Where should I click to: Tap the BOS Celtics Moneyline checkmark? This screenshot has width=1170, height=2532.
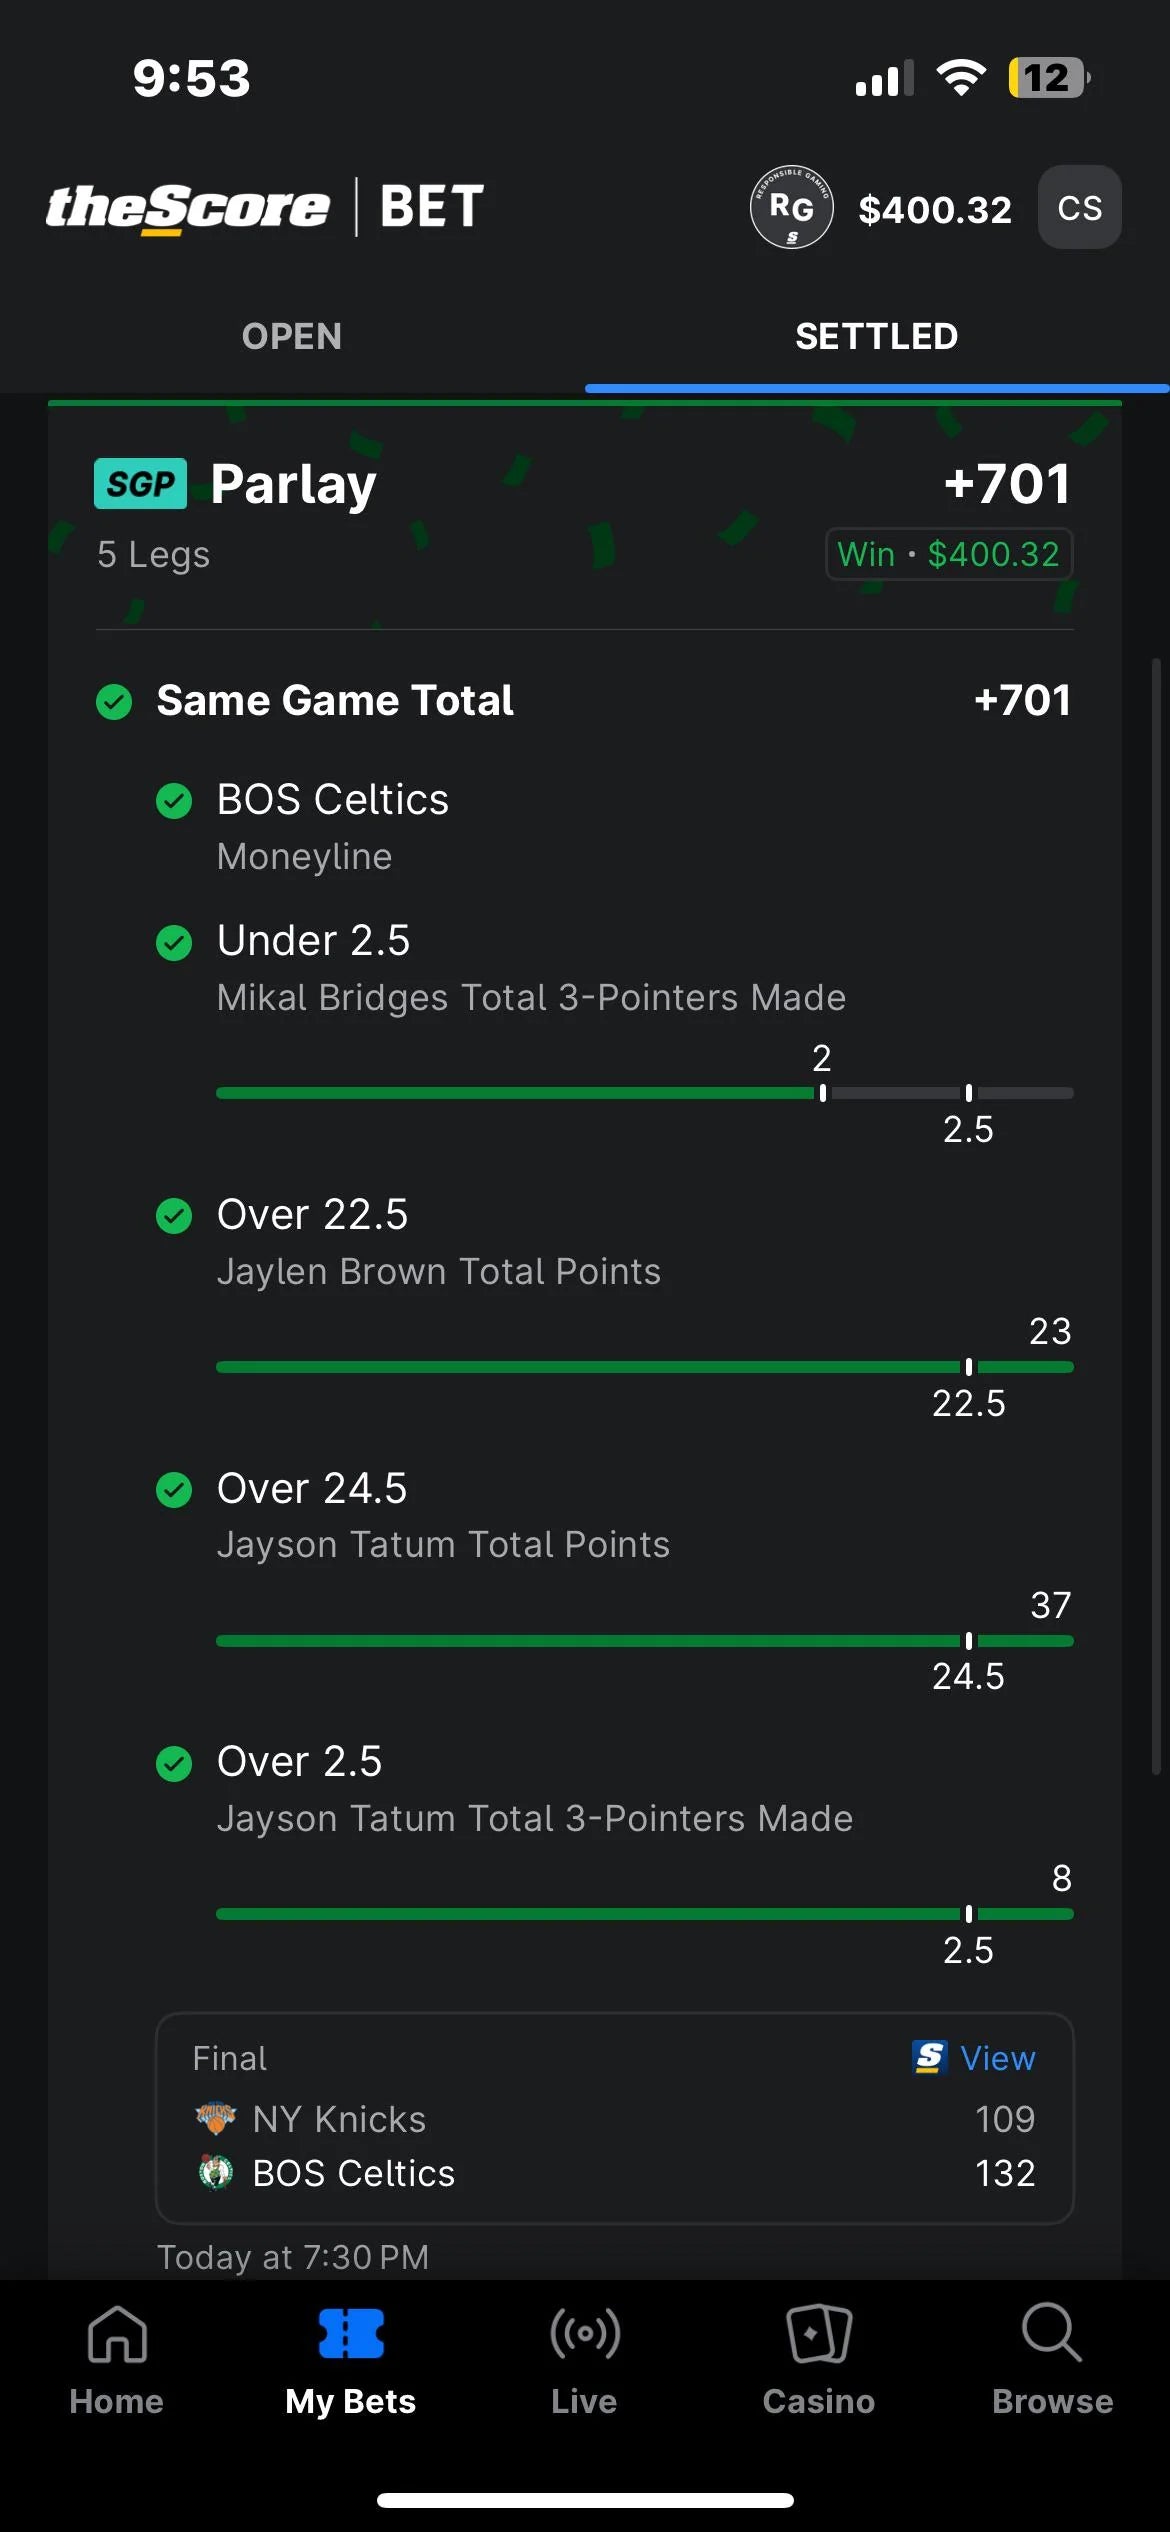coord(174,800)
